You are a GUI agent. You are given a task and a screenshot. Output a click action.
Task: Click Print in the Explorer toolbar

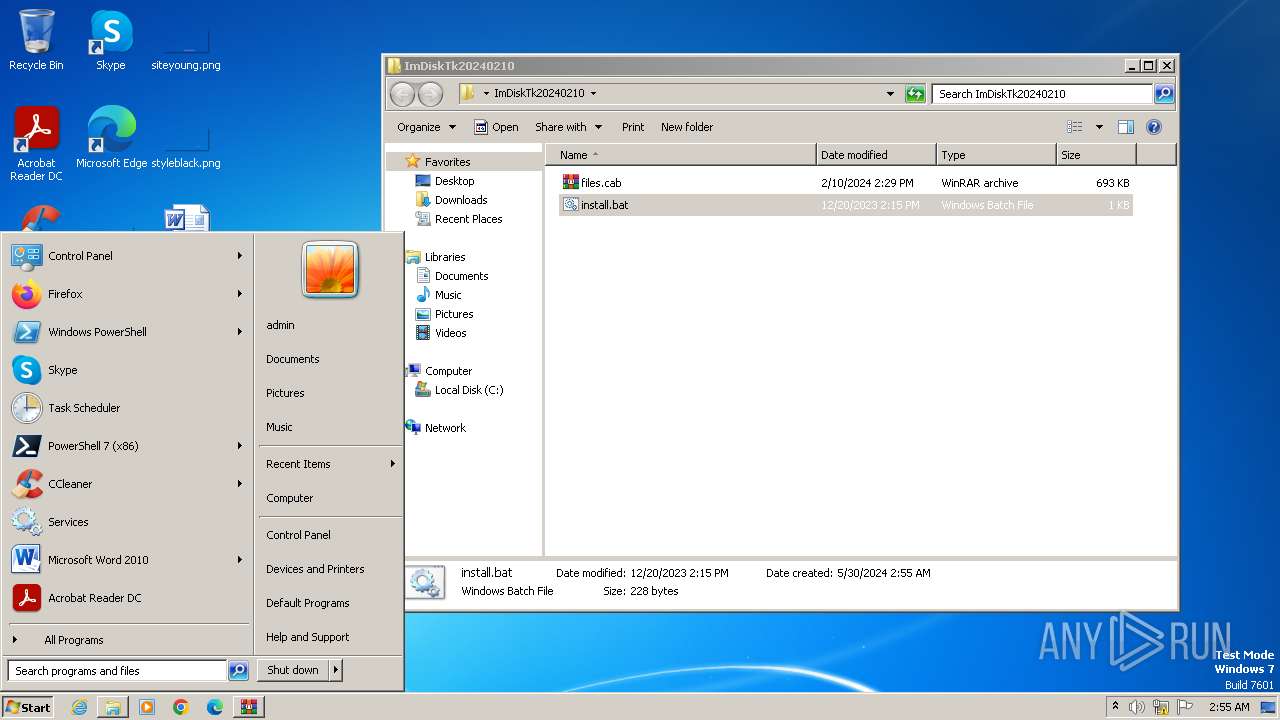click(633, 127)
